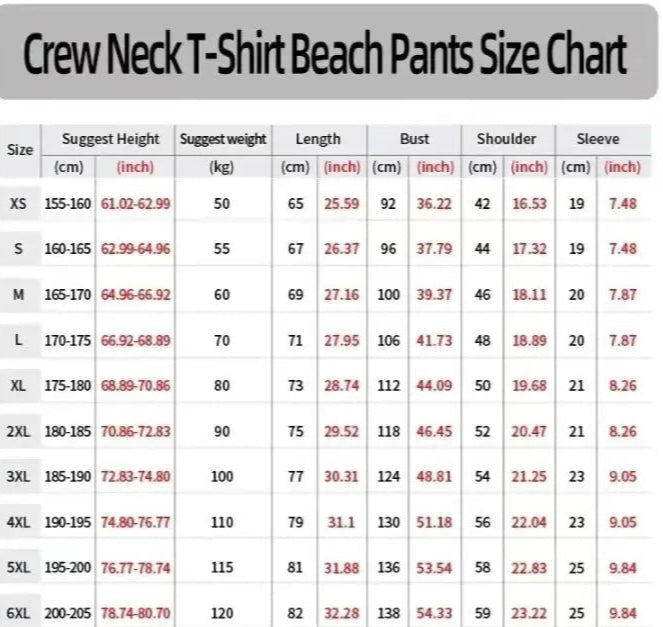Select the 2XL size row label
The width and height of the screenshot is (663, 627).
click(19, 431)
